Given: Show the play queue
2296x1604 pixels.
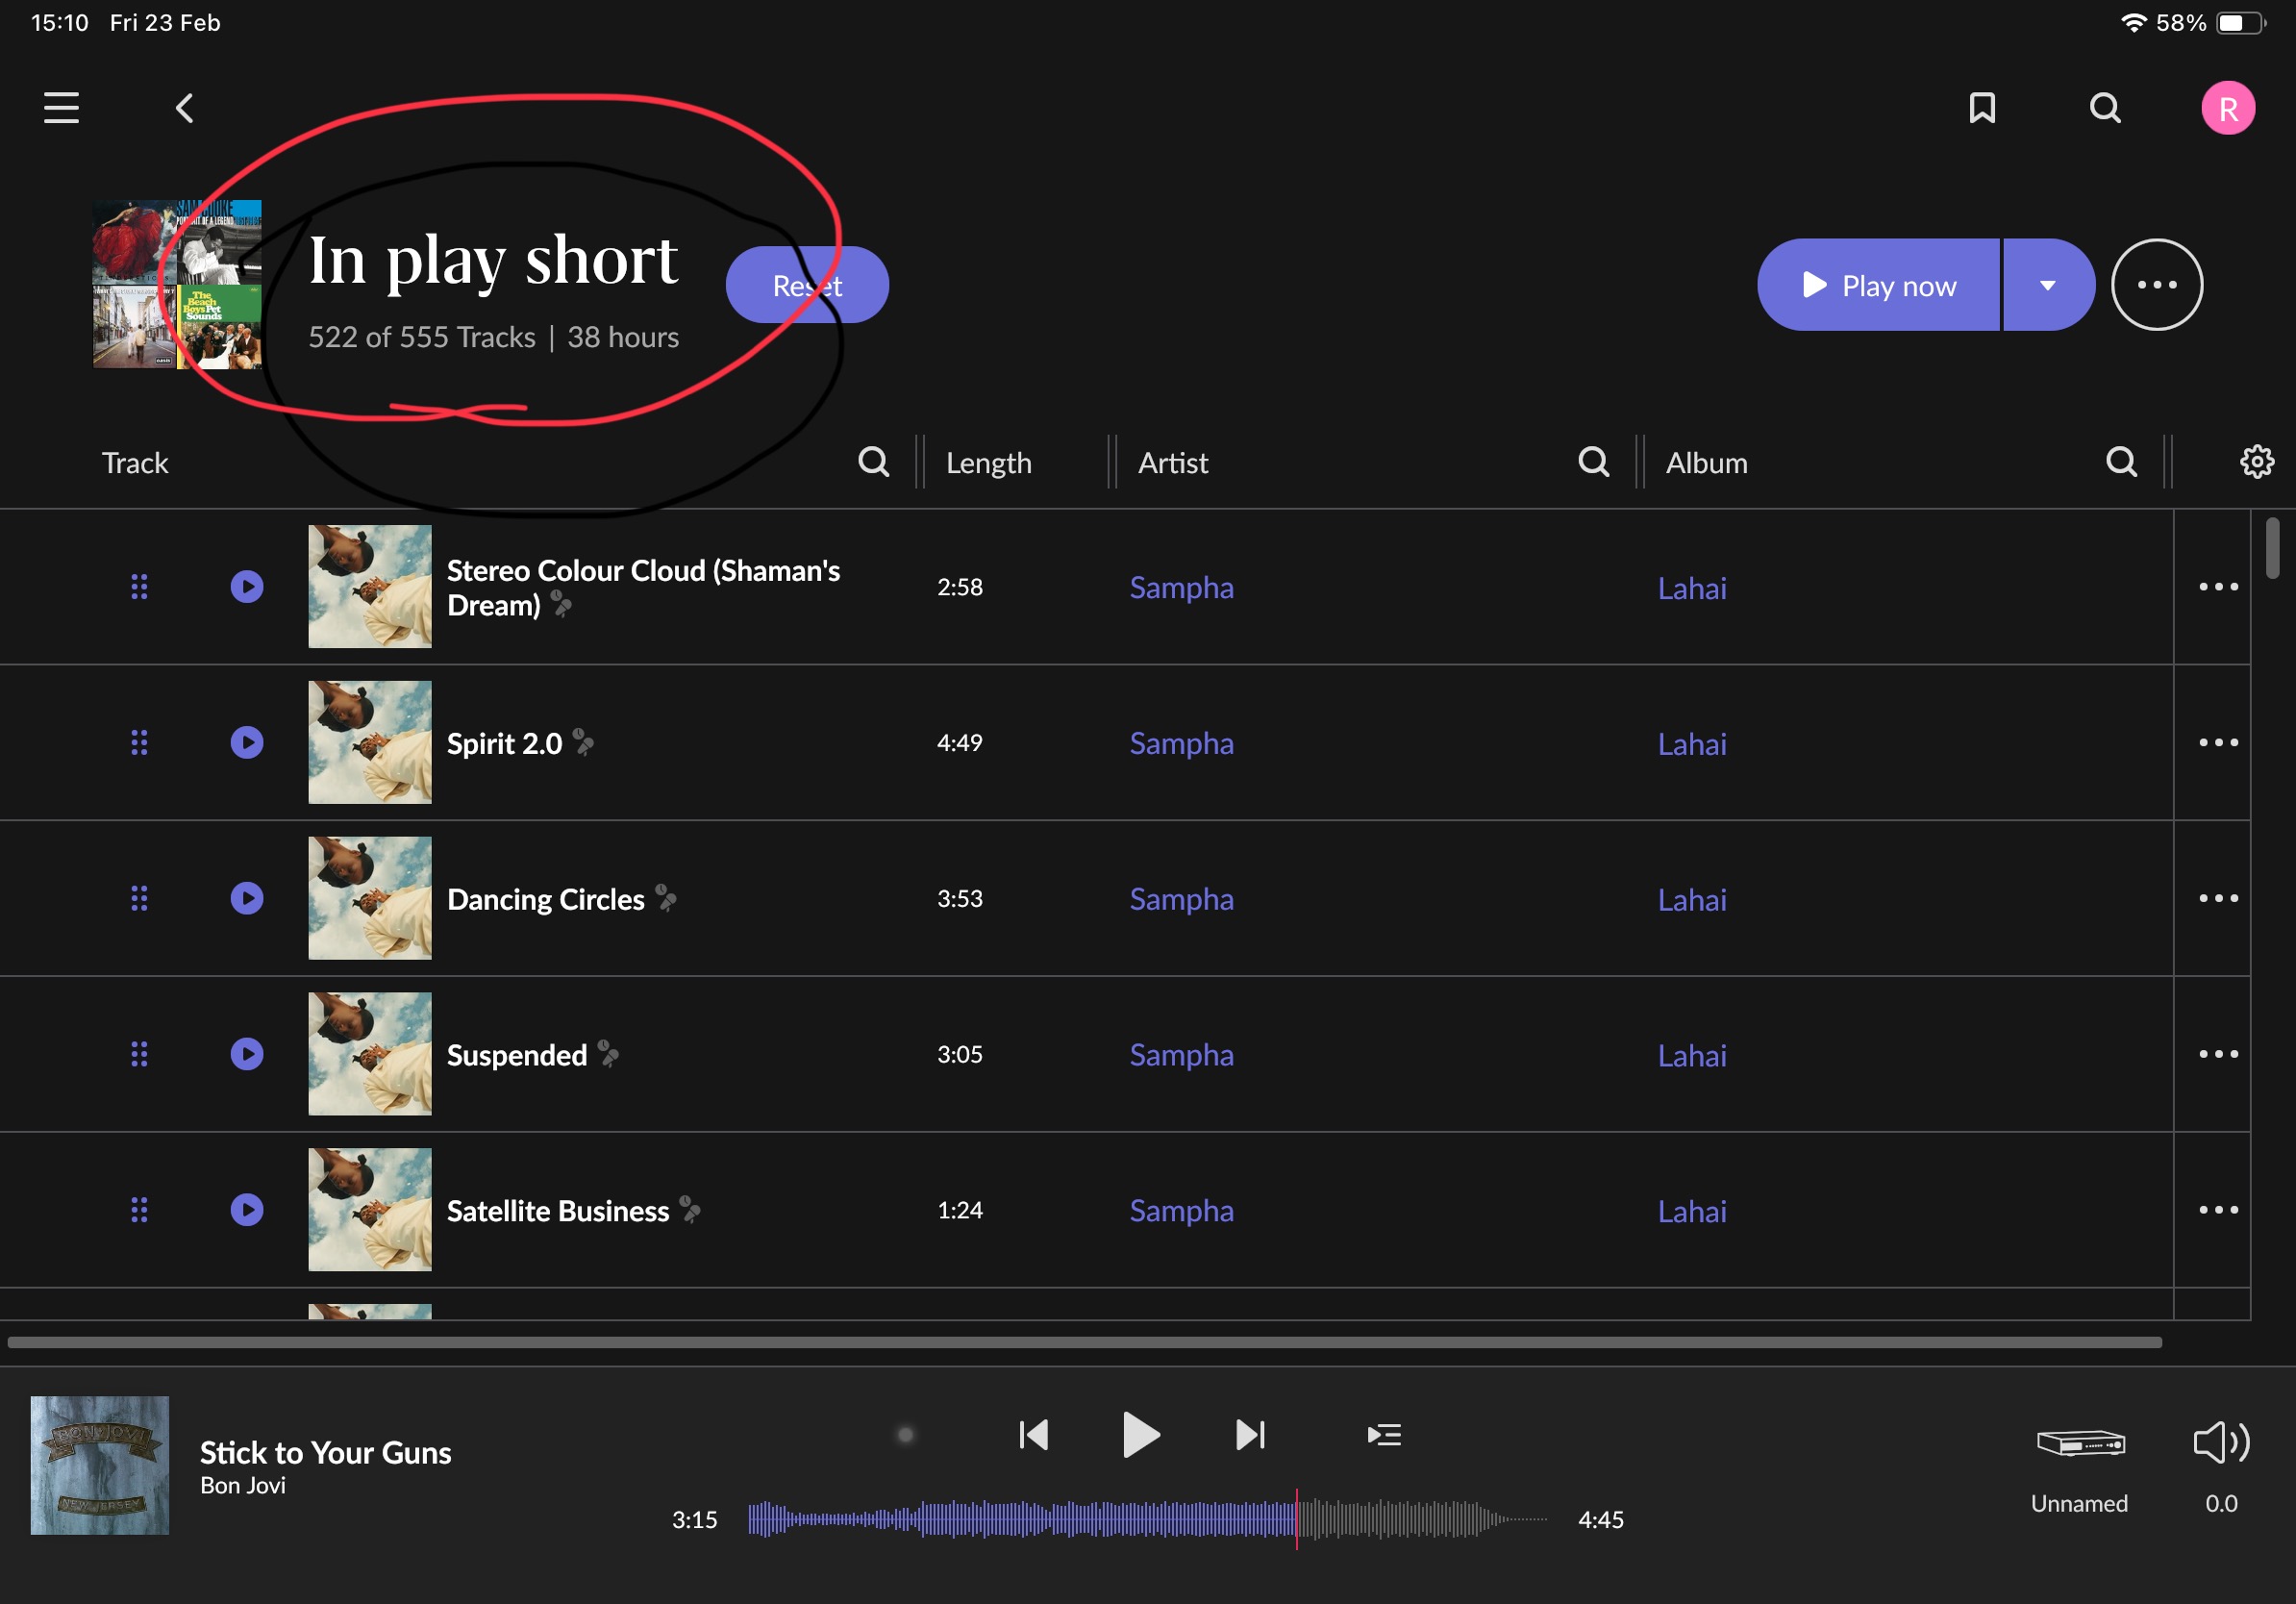Looking at the screenshot, I should click(1385, 1435).
